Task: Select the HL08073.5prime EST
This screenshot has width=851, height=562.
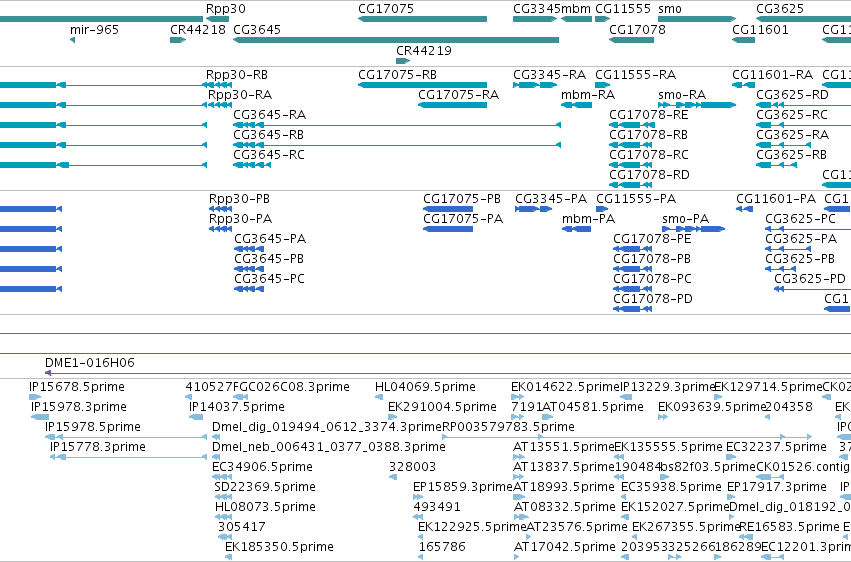Action: pyautogui.click(x=224, y=518)
